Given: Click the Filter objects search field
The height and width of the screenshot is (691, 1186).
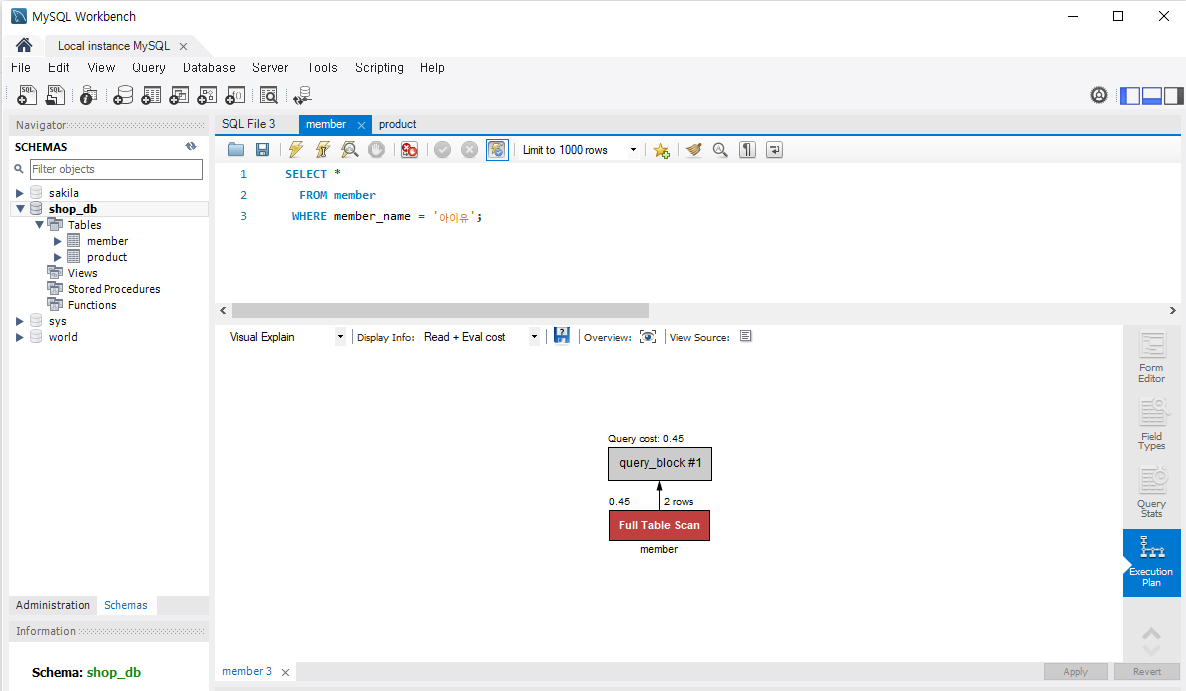Looking at the screenshot, I should (116, 169).
